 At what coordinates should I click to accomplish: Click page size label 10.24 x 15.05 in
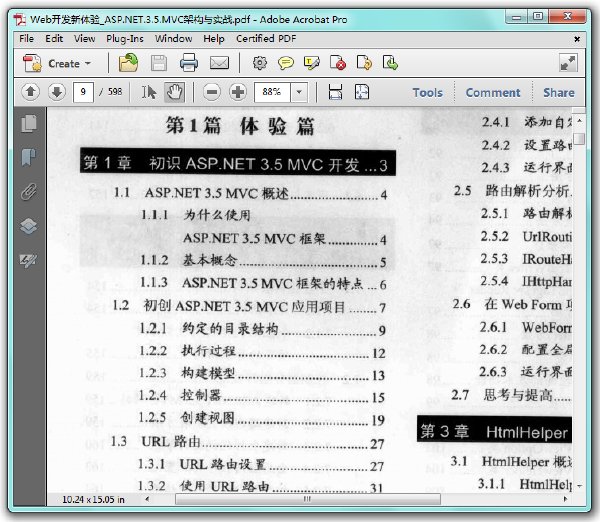pos(93,499)
